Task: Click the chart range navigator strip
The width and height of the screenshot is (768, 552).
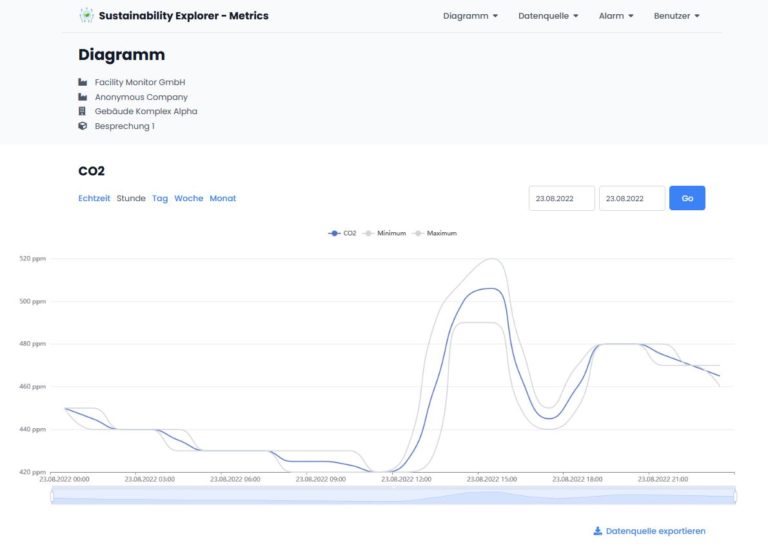Action: tap(392, 495)
